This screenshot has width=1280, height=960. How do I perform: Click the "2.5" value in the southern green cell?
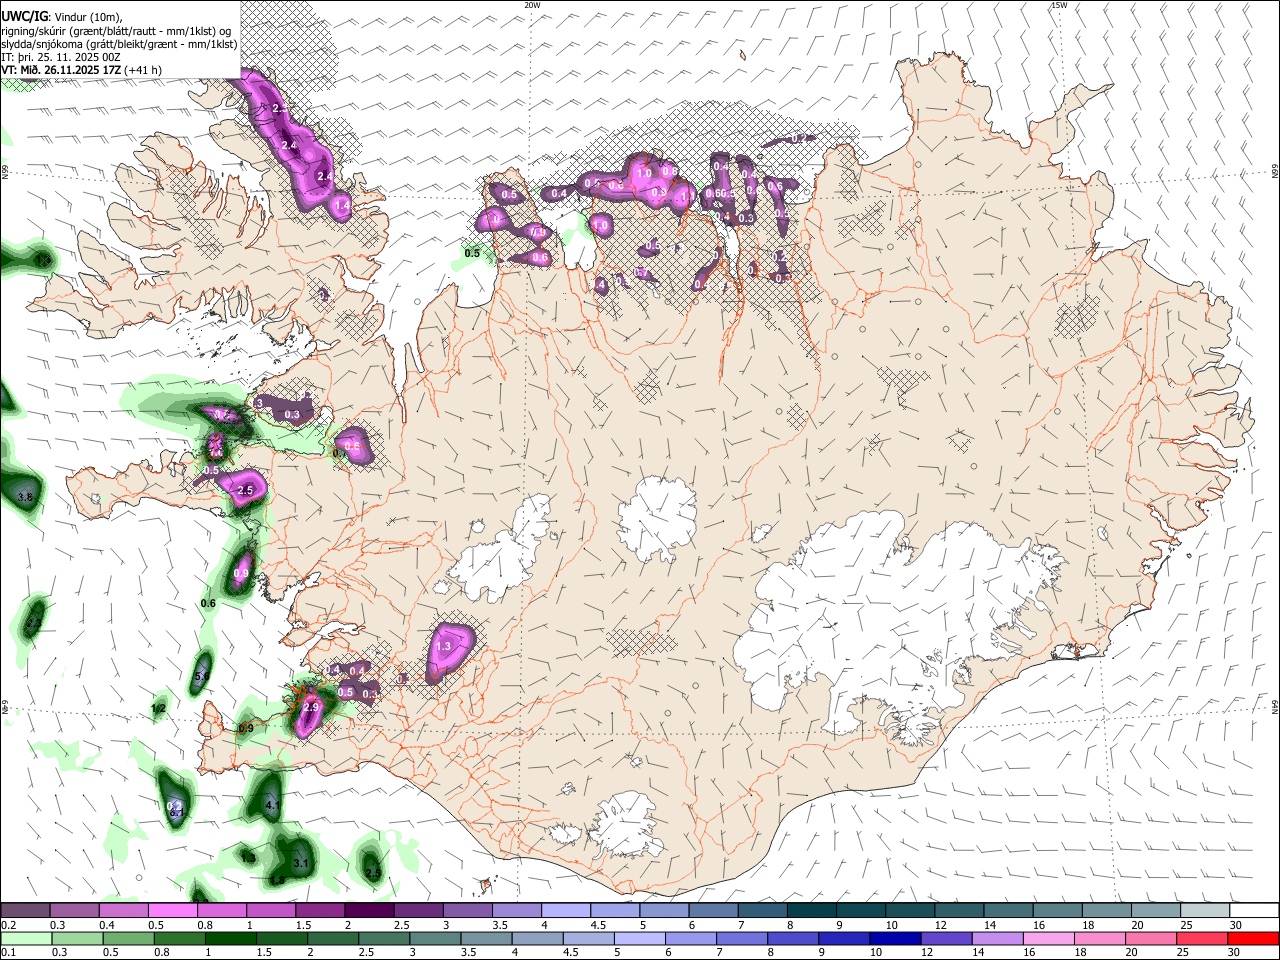point(373,873)
